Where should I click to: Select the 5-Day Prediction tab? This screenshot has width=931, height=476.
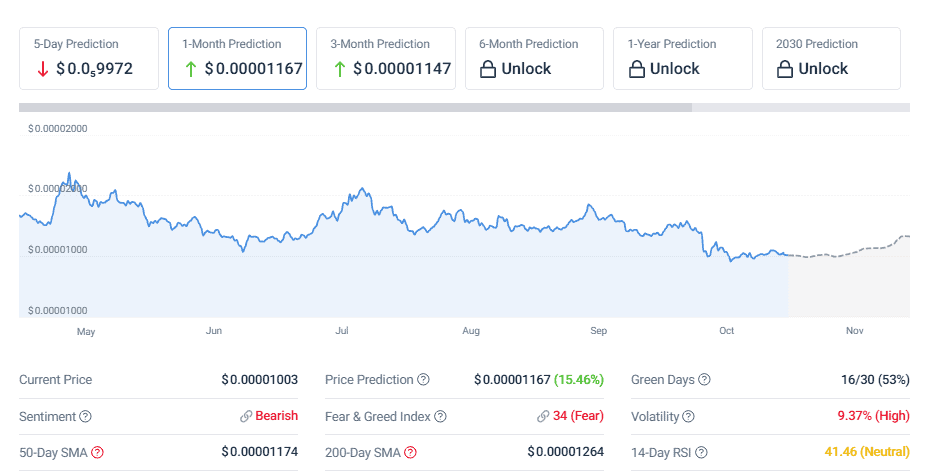[89, 59]
